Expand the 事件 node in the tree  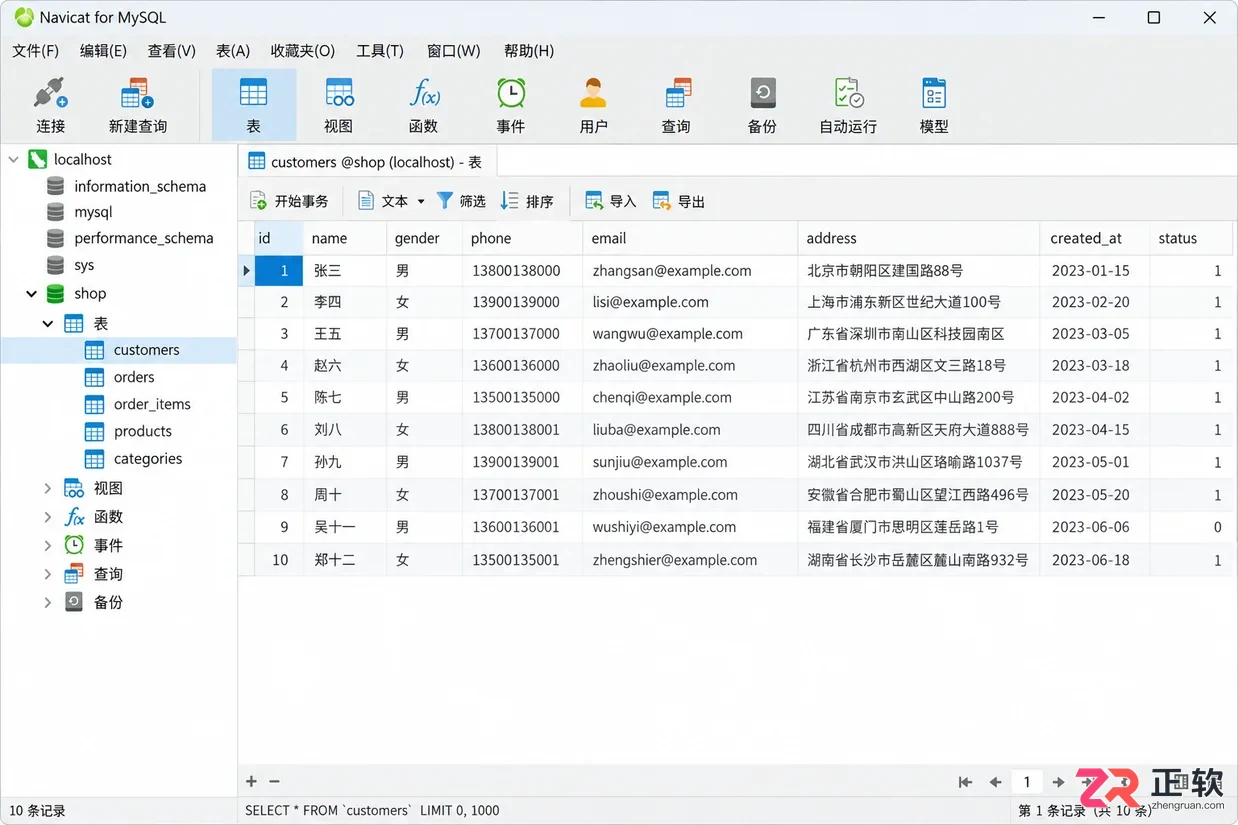[x=47, y=545]
